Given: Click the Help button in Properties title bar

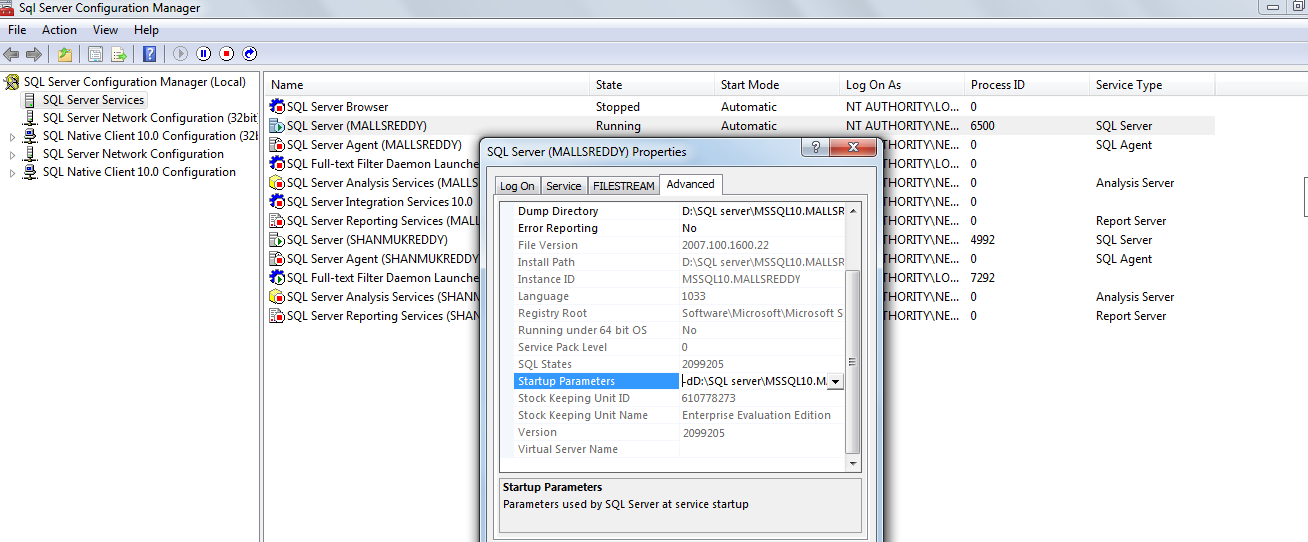Looking at the screenshot, I should coord(816,148).
